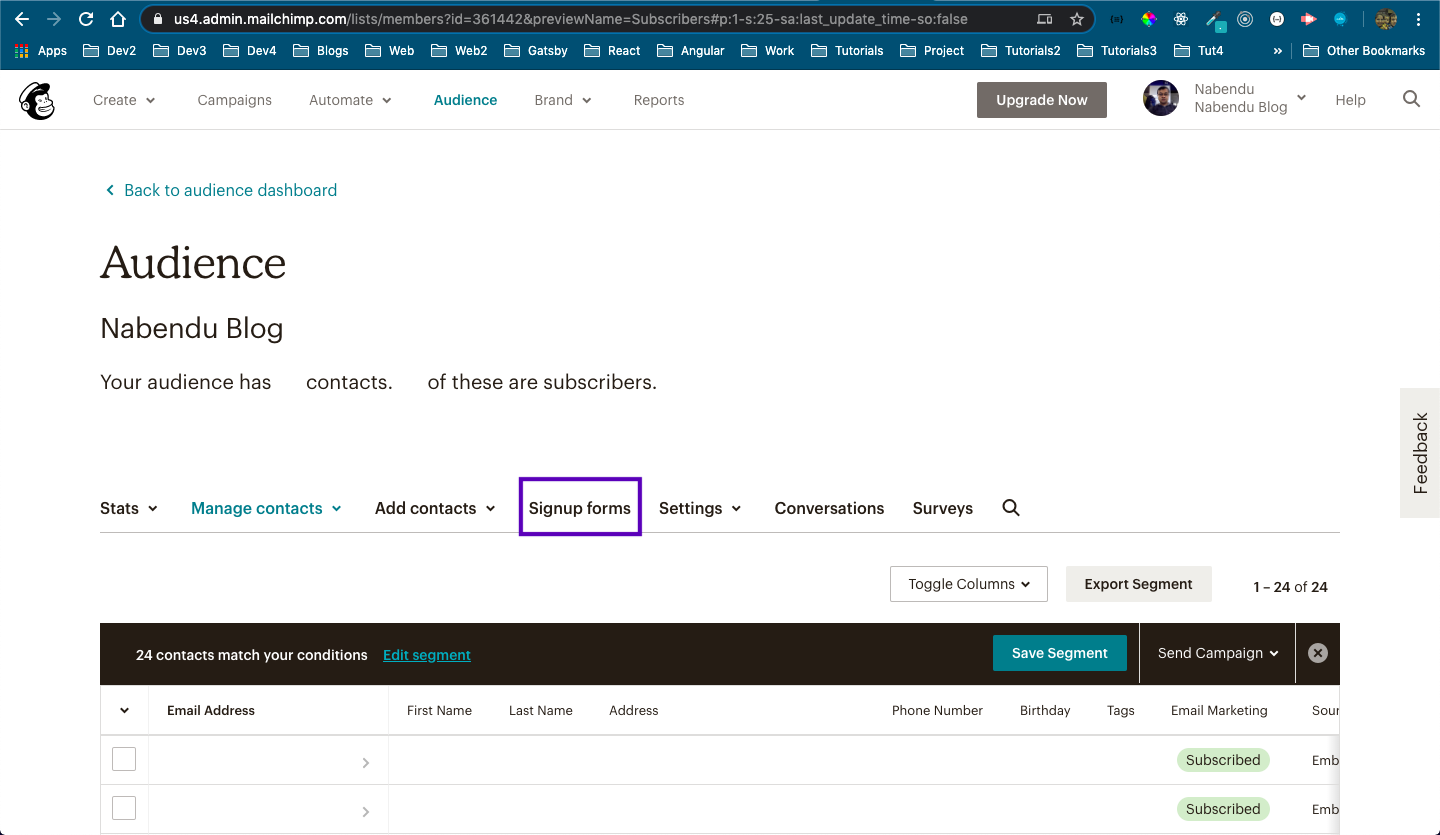Click the Phone Number column header
Image resolution: width=1440 pixels, height=835 pixels.
(937, 710)
